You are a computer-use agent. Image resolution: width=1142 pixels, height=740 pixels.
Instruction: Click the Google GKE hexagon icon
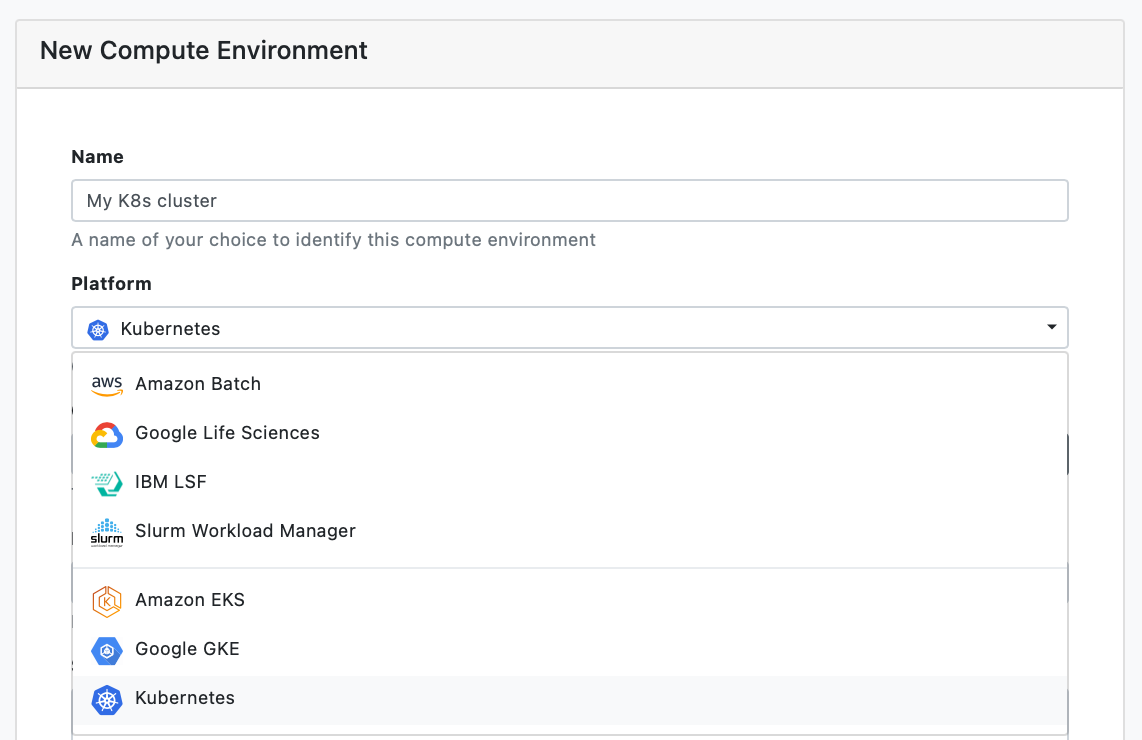[107, 650]
